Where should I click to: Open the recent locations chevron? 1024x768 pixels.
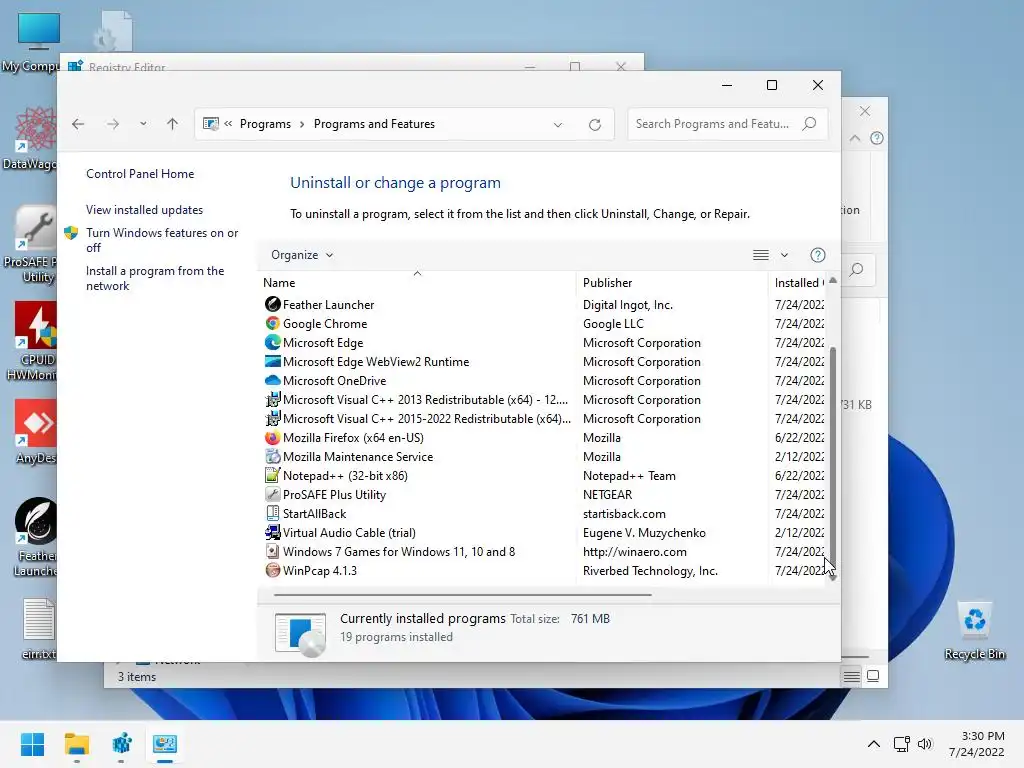point(143,124)
